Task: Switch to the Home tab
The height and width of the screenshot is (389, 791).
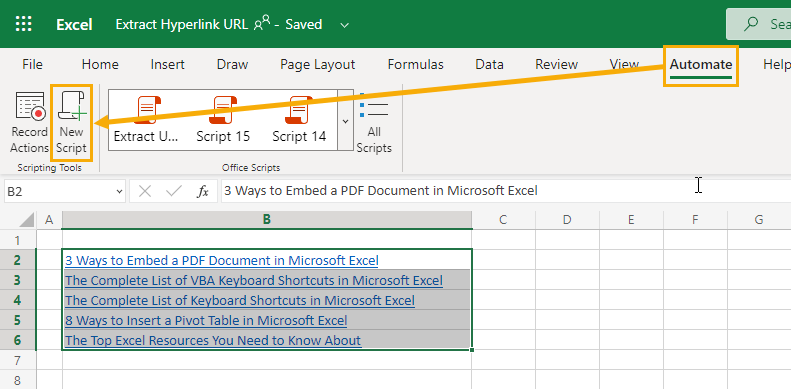Action: [100, 65]
